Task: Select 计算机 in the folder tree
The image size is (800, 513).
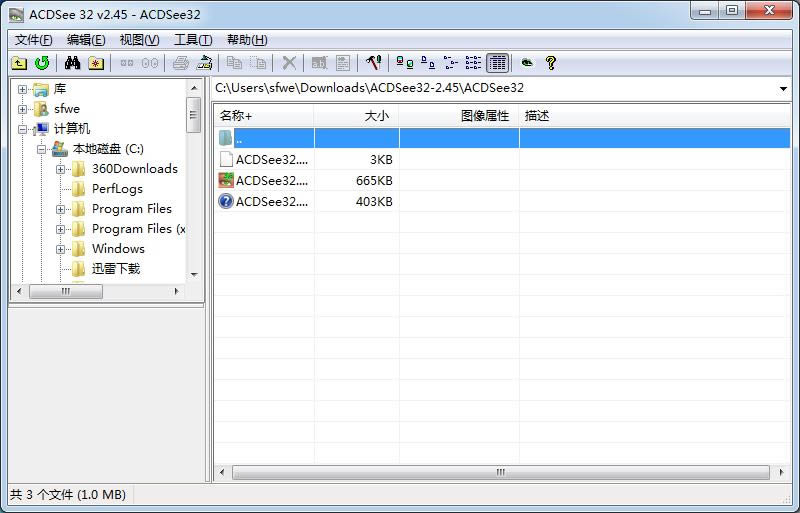Action: pos(72,129)
